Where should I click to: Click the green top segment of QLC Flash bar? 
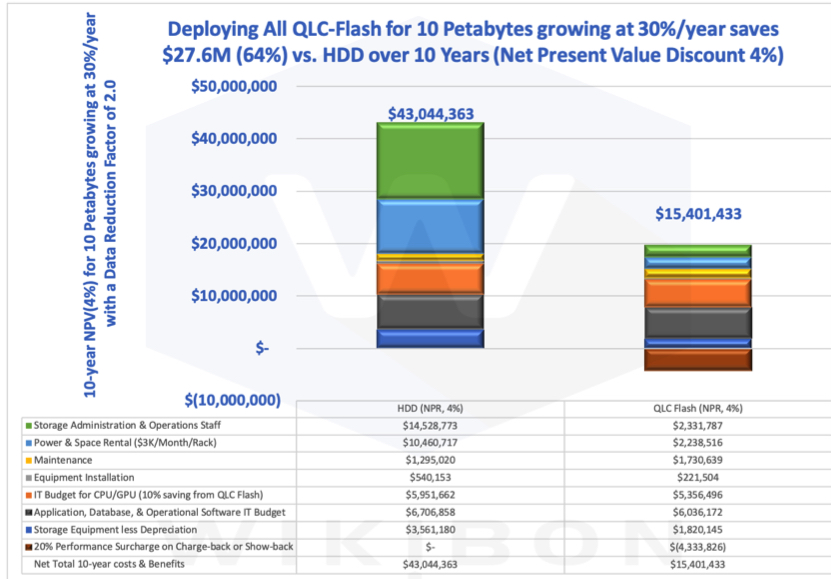[x=698, y=251]
